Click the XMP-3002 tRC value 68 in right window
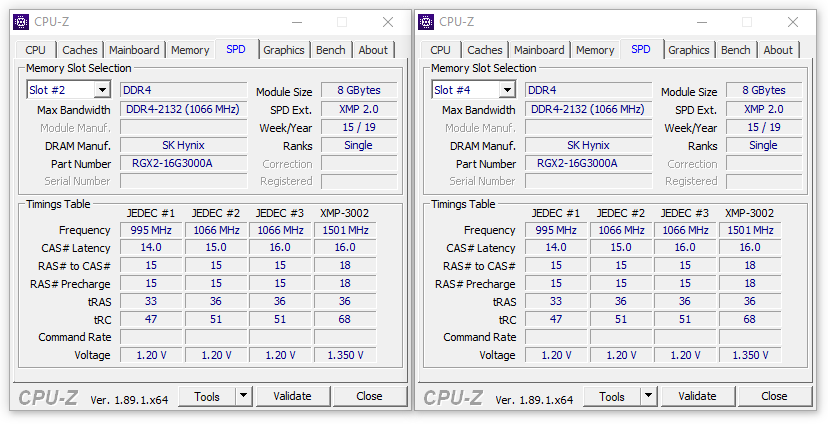Viewport: 828px width, 425px height. (x=750, y=319)
